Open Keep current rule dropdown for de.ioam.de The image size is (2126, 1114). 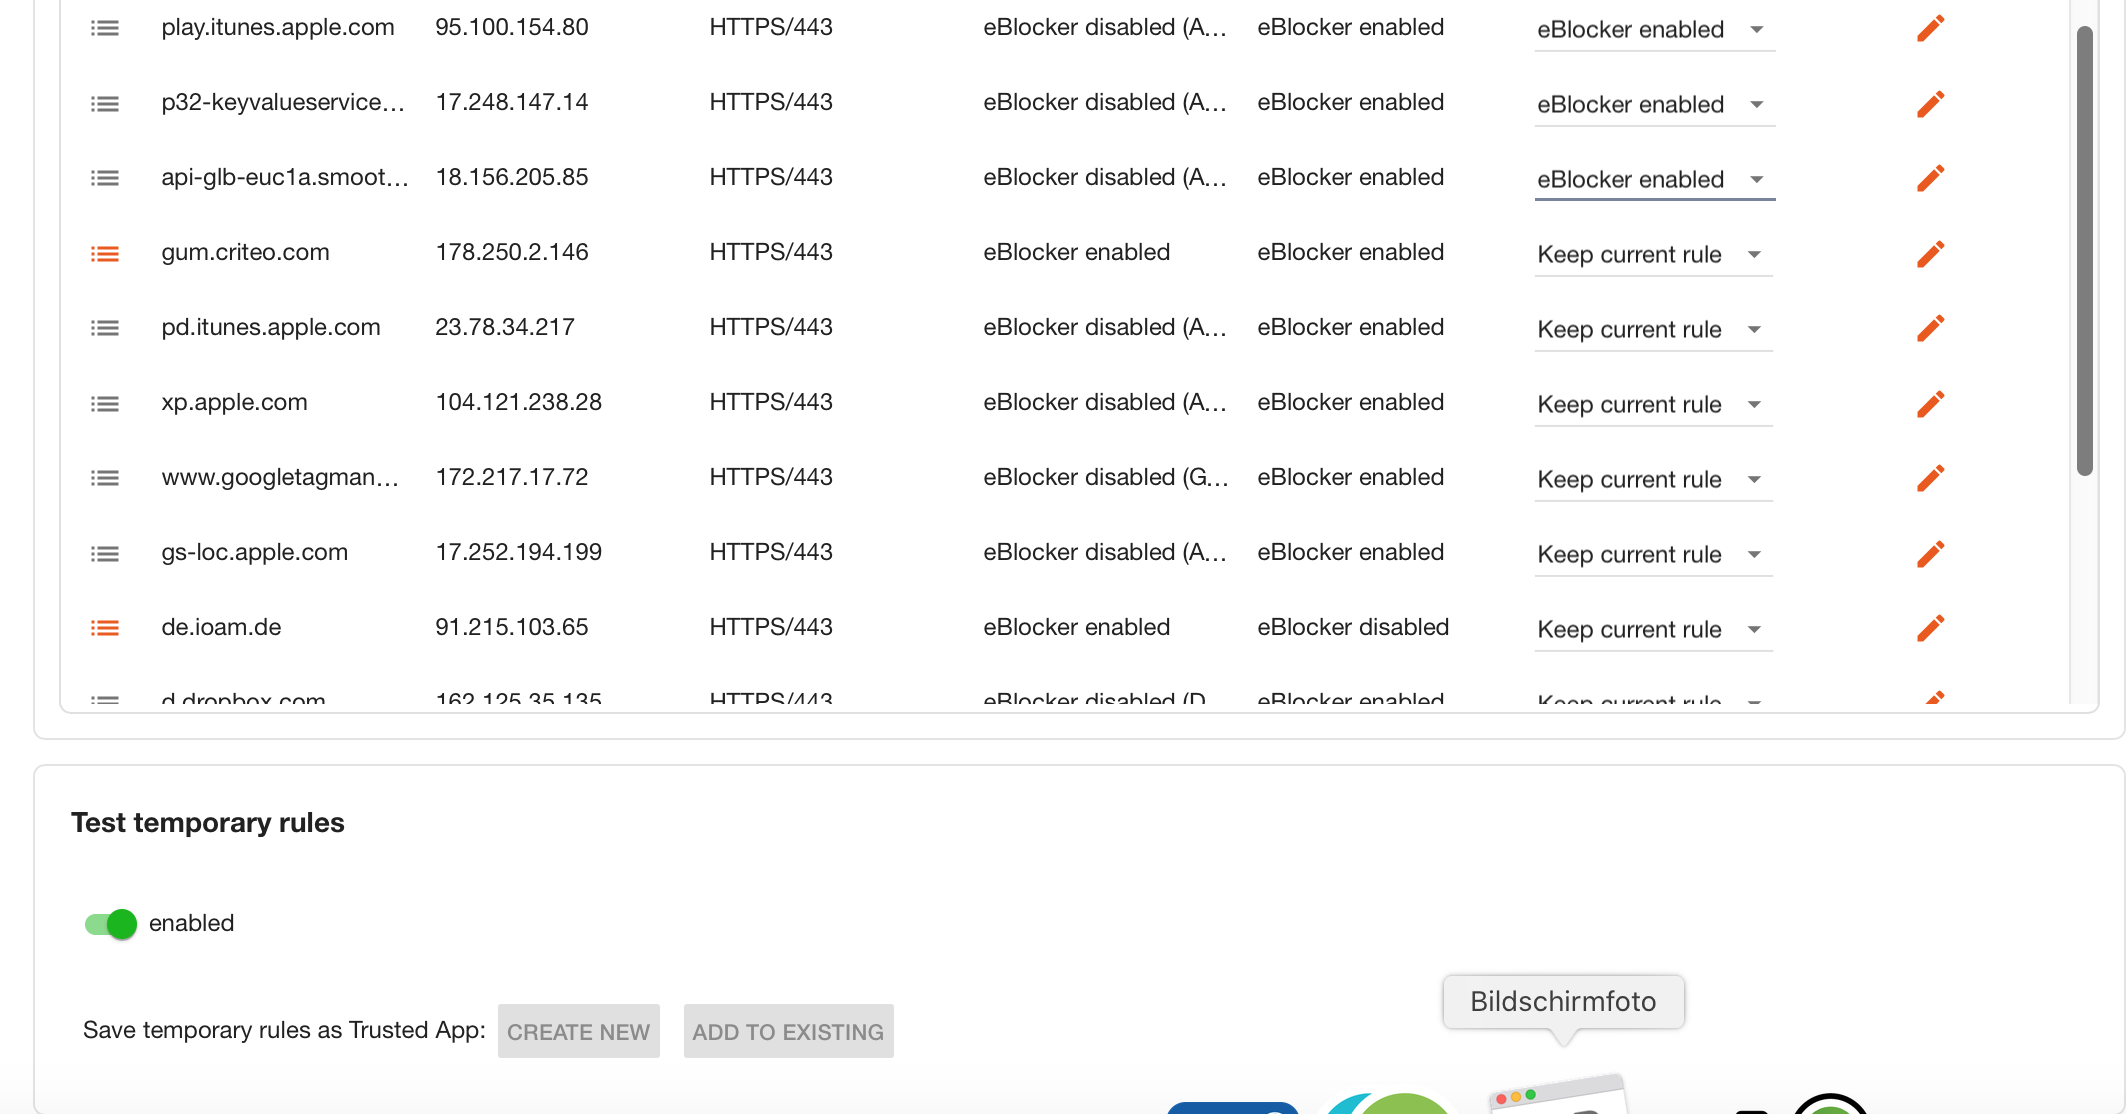pyautogui.click(x=1654, y=630)
